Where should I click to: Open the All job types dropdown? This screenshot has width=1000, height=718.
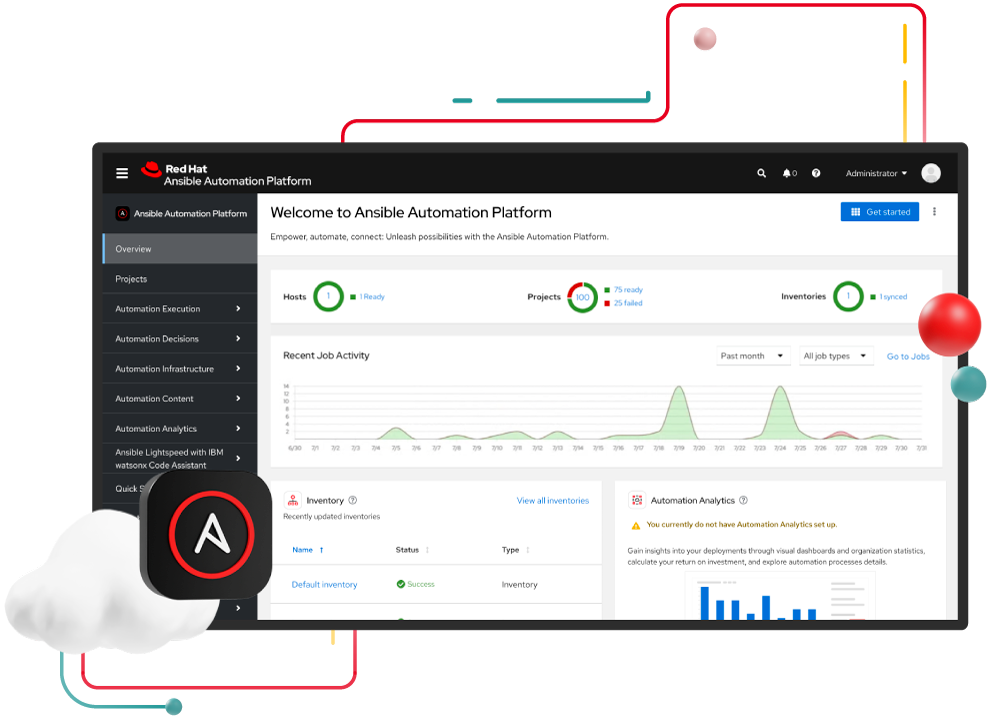pyautogui.click(x=835, y=355)
